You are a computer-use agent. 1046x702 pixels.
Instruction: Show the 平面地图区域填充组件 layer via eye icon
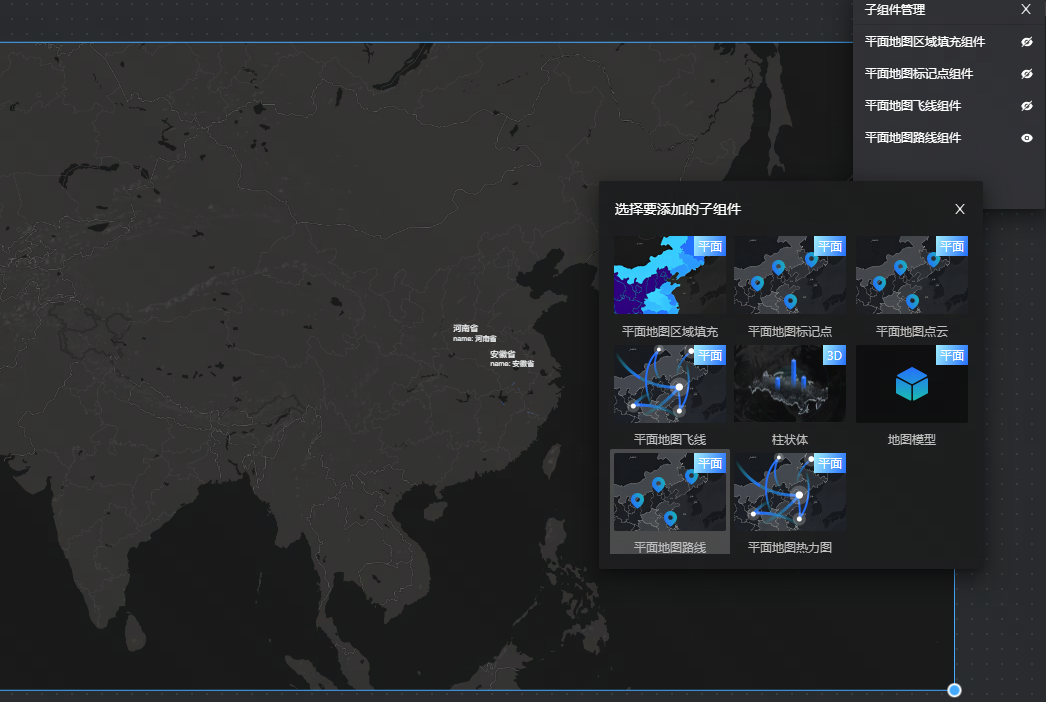1026,42
